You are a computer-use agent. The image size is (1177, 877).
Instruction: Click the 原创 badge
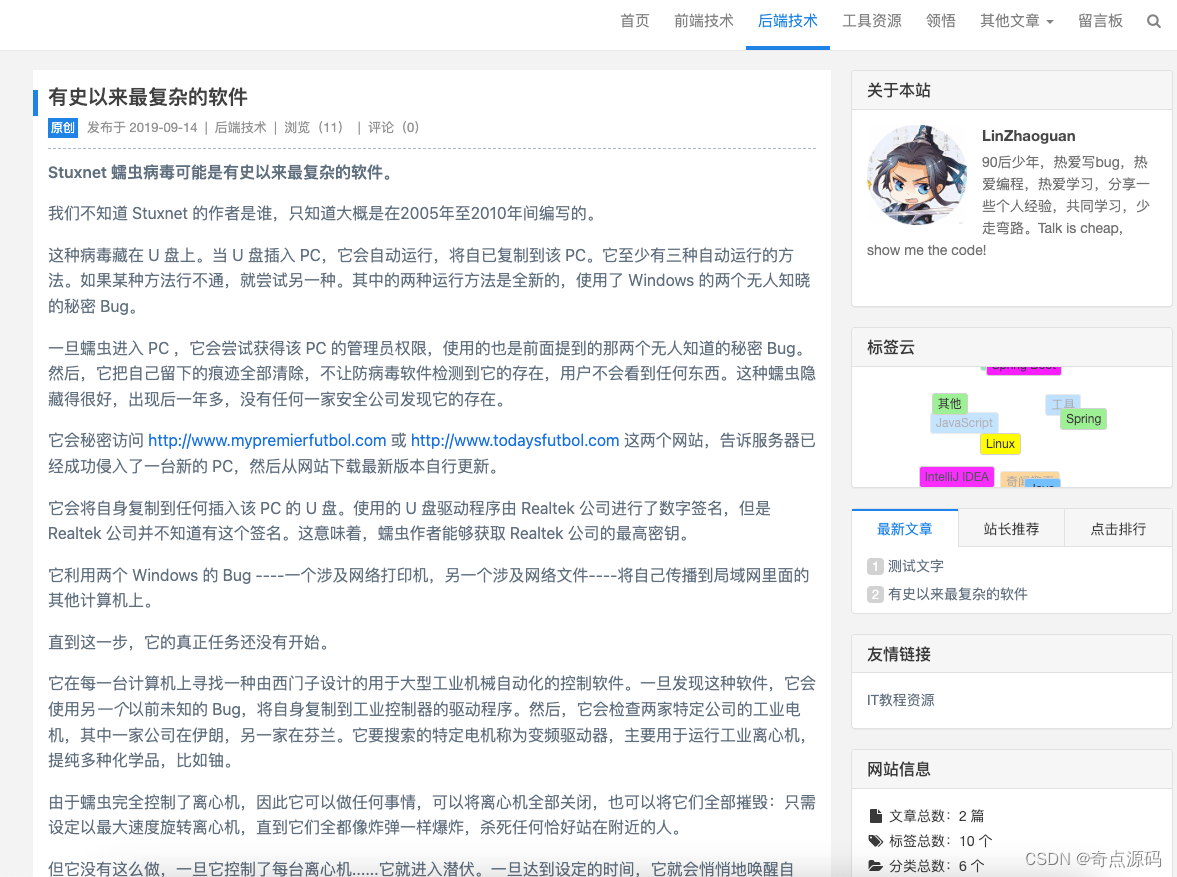click(63, 128)
